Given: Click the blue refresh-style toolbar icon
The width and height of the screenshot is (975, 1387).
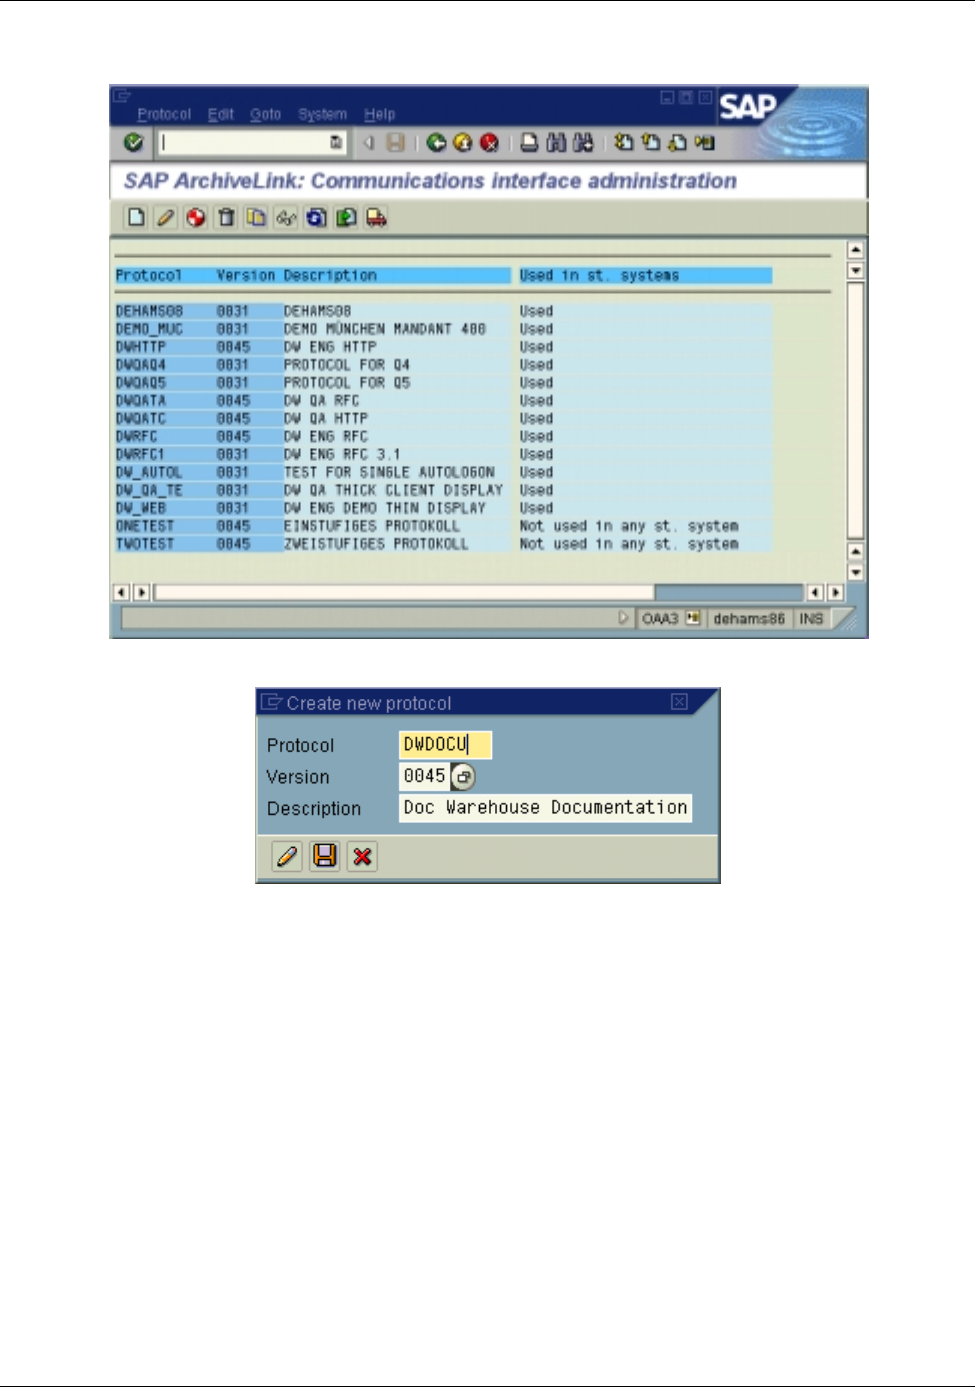Looking at the screenshot, I should [x=316, y=217].
